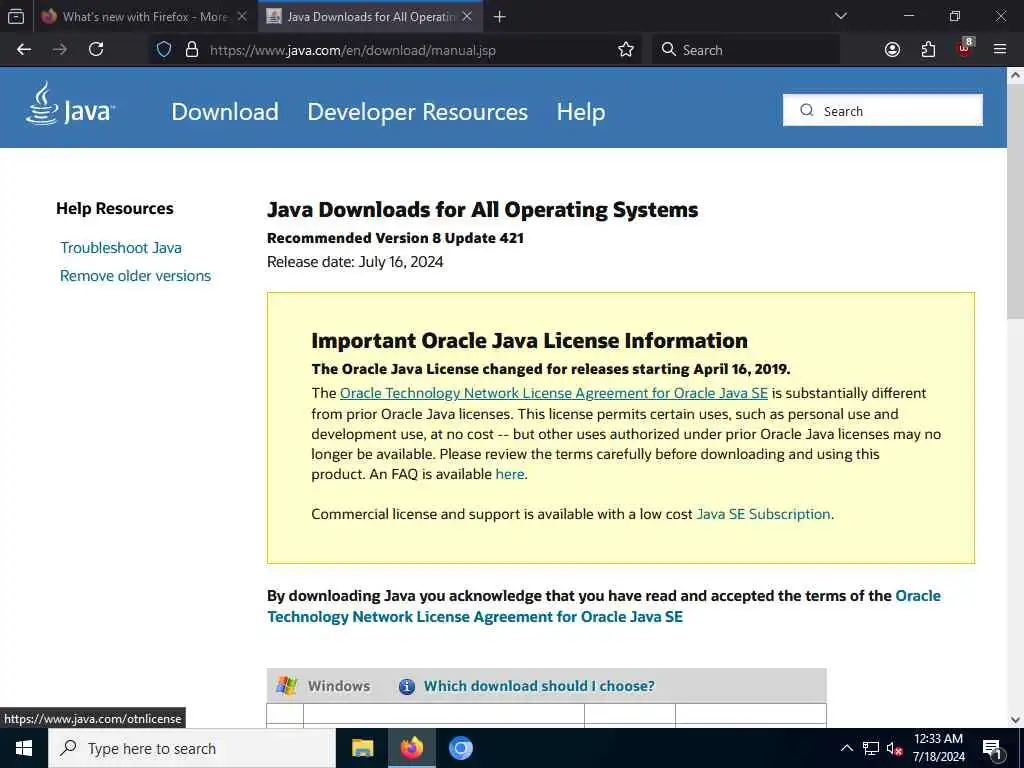
Task: Open the FAQ 'here' link
Action: [510, 474]
